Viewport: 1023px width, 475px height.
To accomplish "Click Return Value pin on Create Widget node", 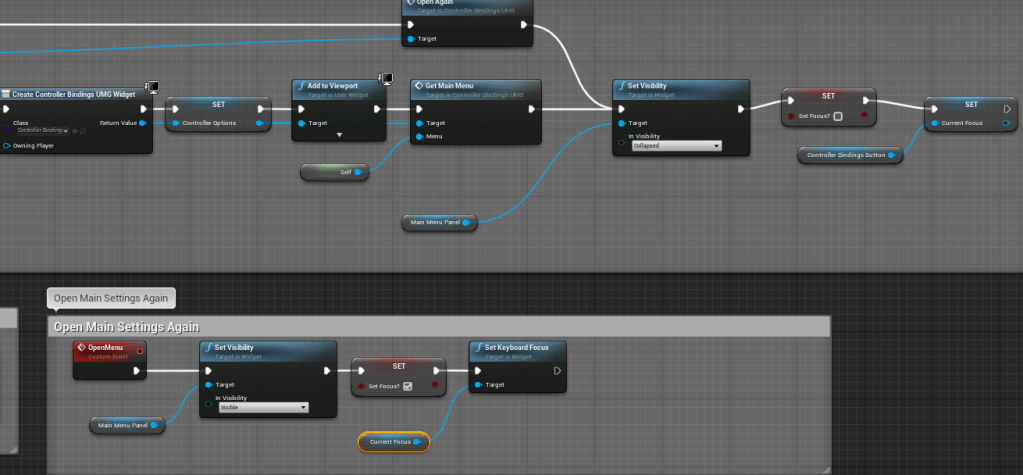I will tap(143, 123).
